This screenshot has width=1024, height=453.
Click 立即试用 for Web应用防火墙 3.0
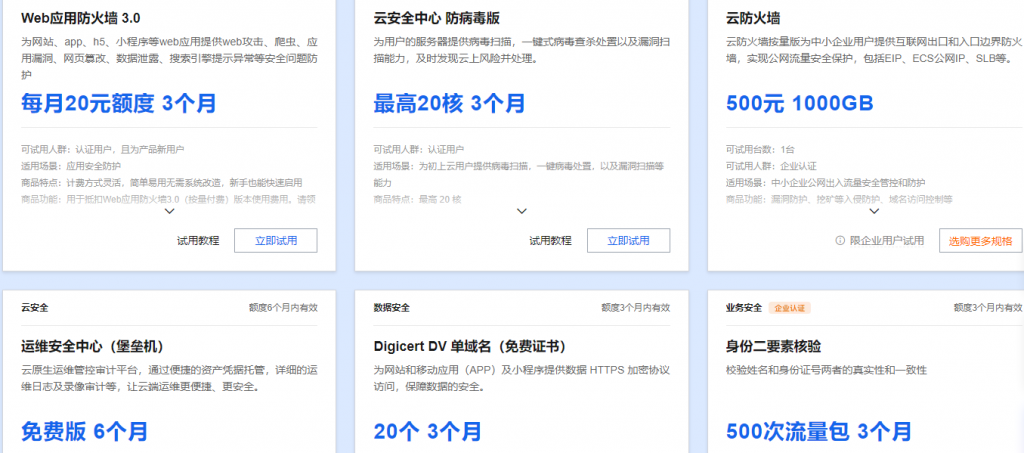click(276, 241)
